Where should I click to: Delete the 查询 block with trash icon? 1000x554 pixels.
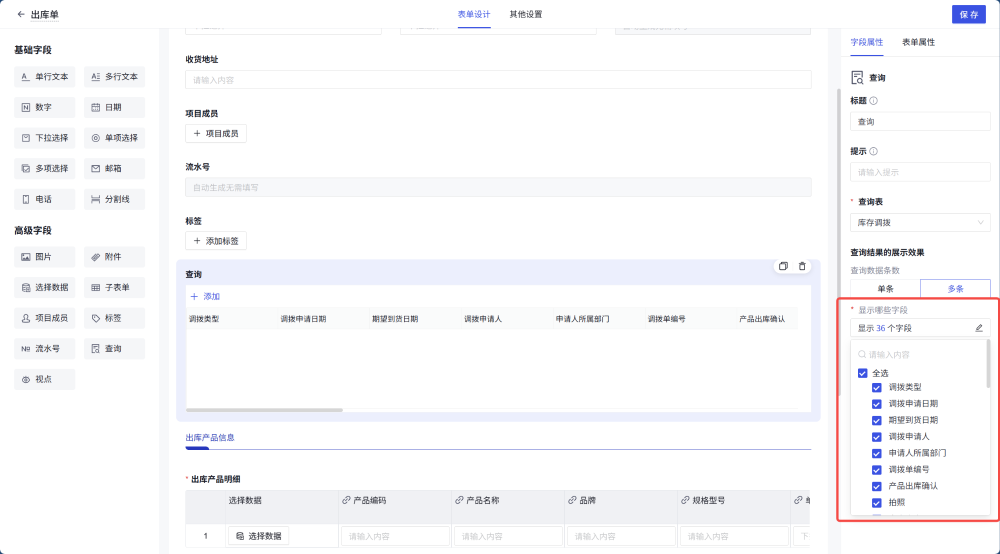[802, 266]
